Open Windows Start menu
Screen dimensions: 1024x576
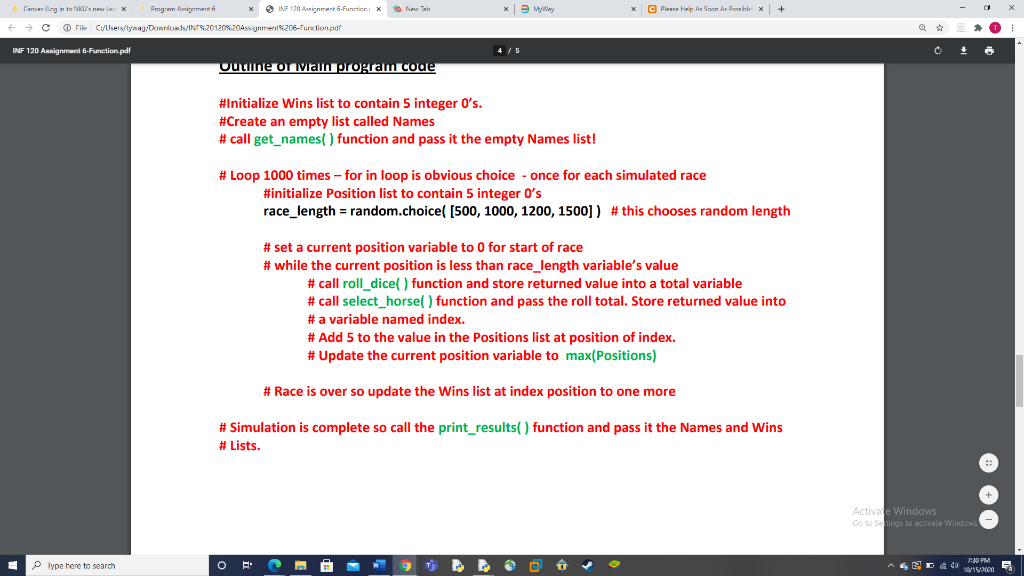(x=12, y=566)
